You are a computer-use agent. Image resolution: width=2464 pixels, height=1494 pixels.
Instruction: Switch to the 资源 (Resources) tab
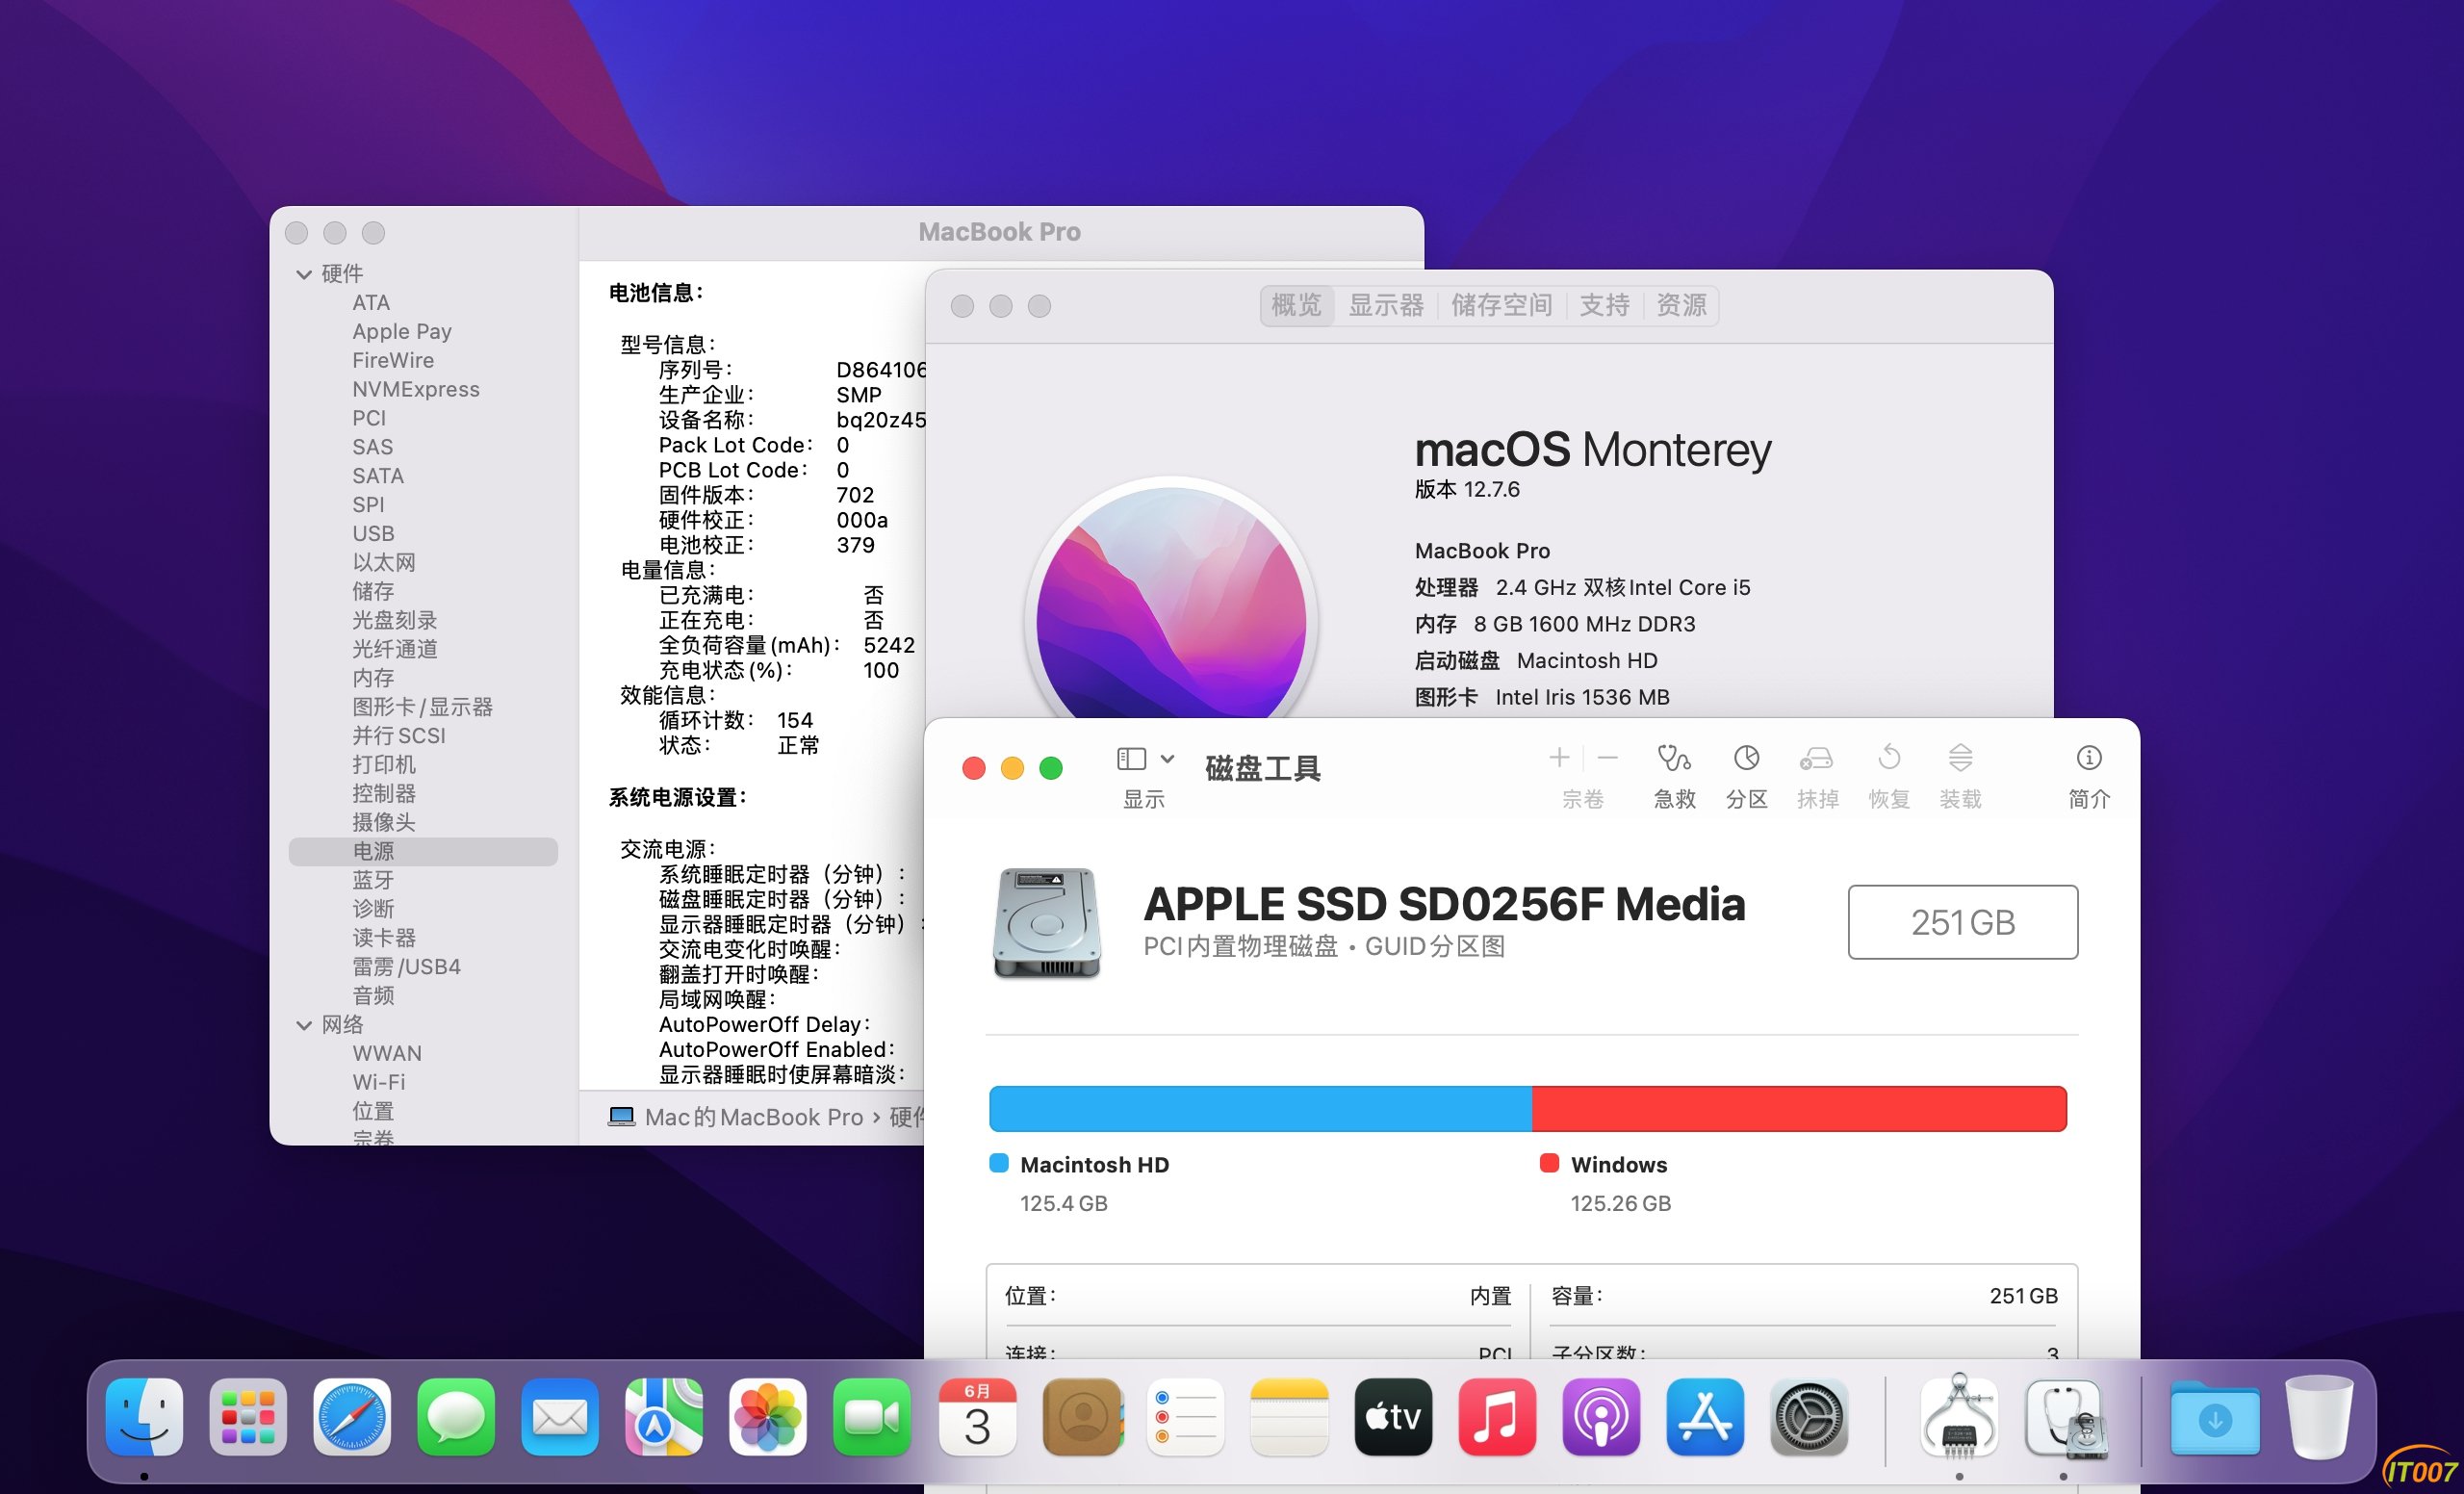[x=1681, y=305]
